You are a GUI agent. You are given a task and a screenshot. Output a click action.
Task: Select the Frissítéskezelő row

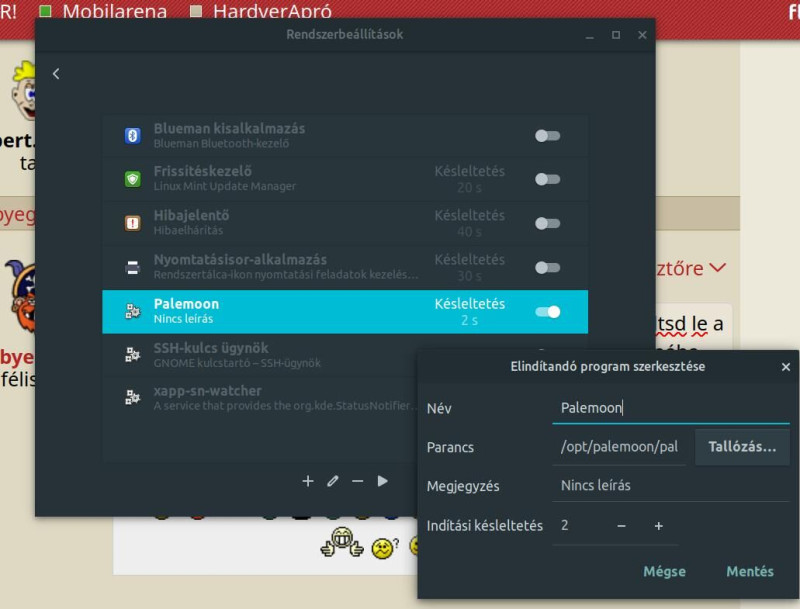tap(345, 179)
